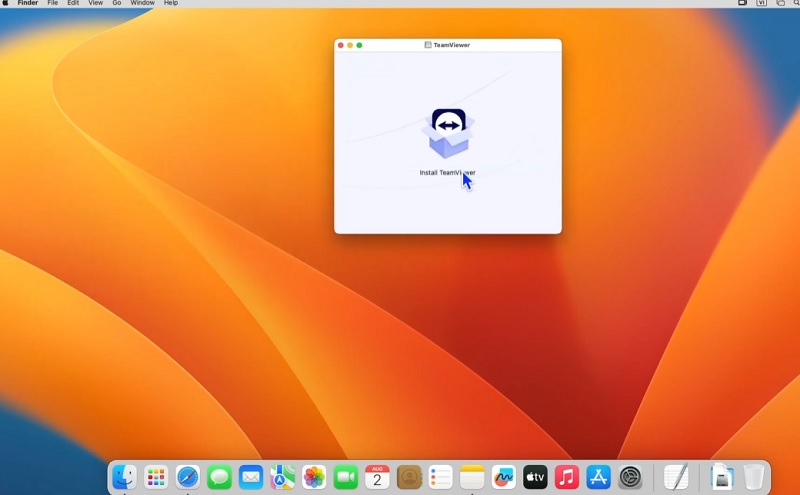Open the Trash in the Dock

[x=754, y=477]
